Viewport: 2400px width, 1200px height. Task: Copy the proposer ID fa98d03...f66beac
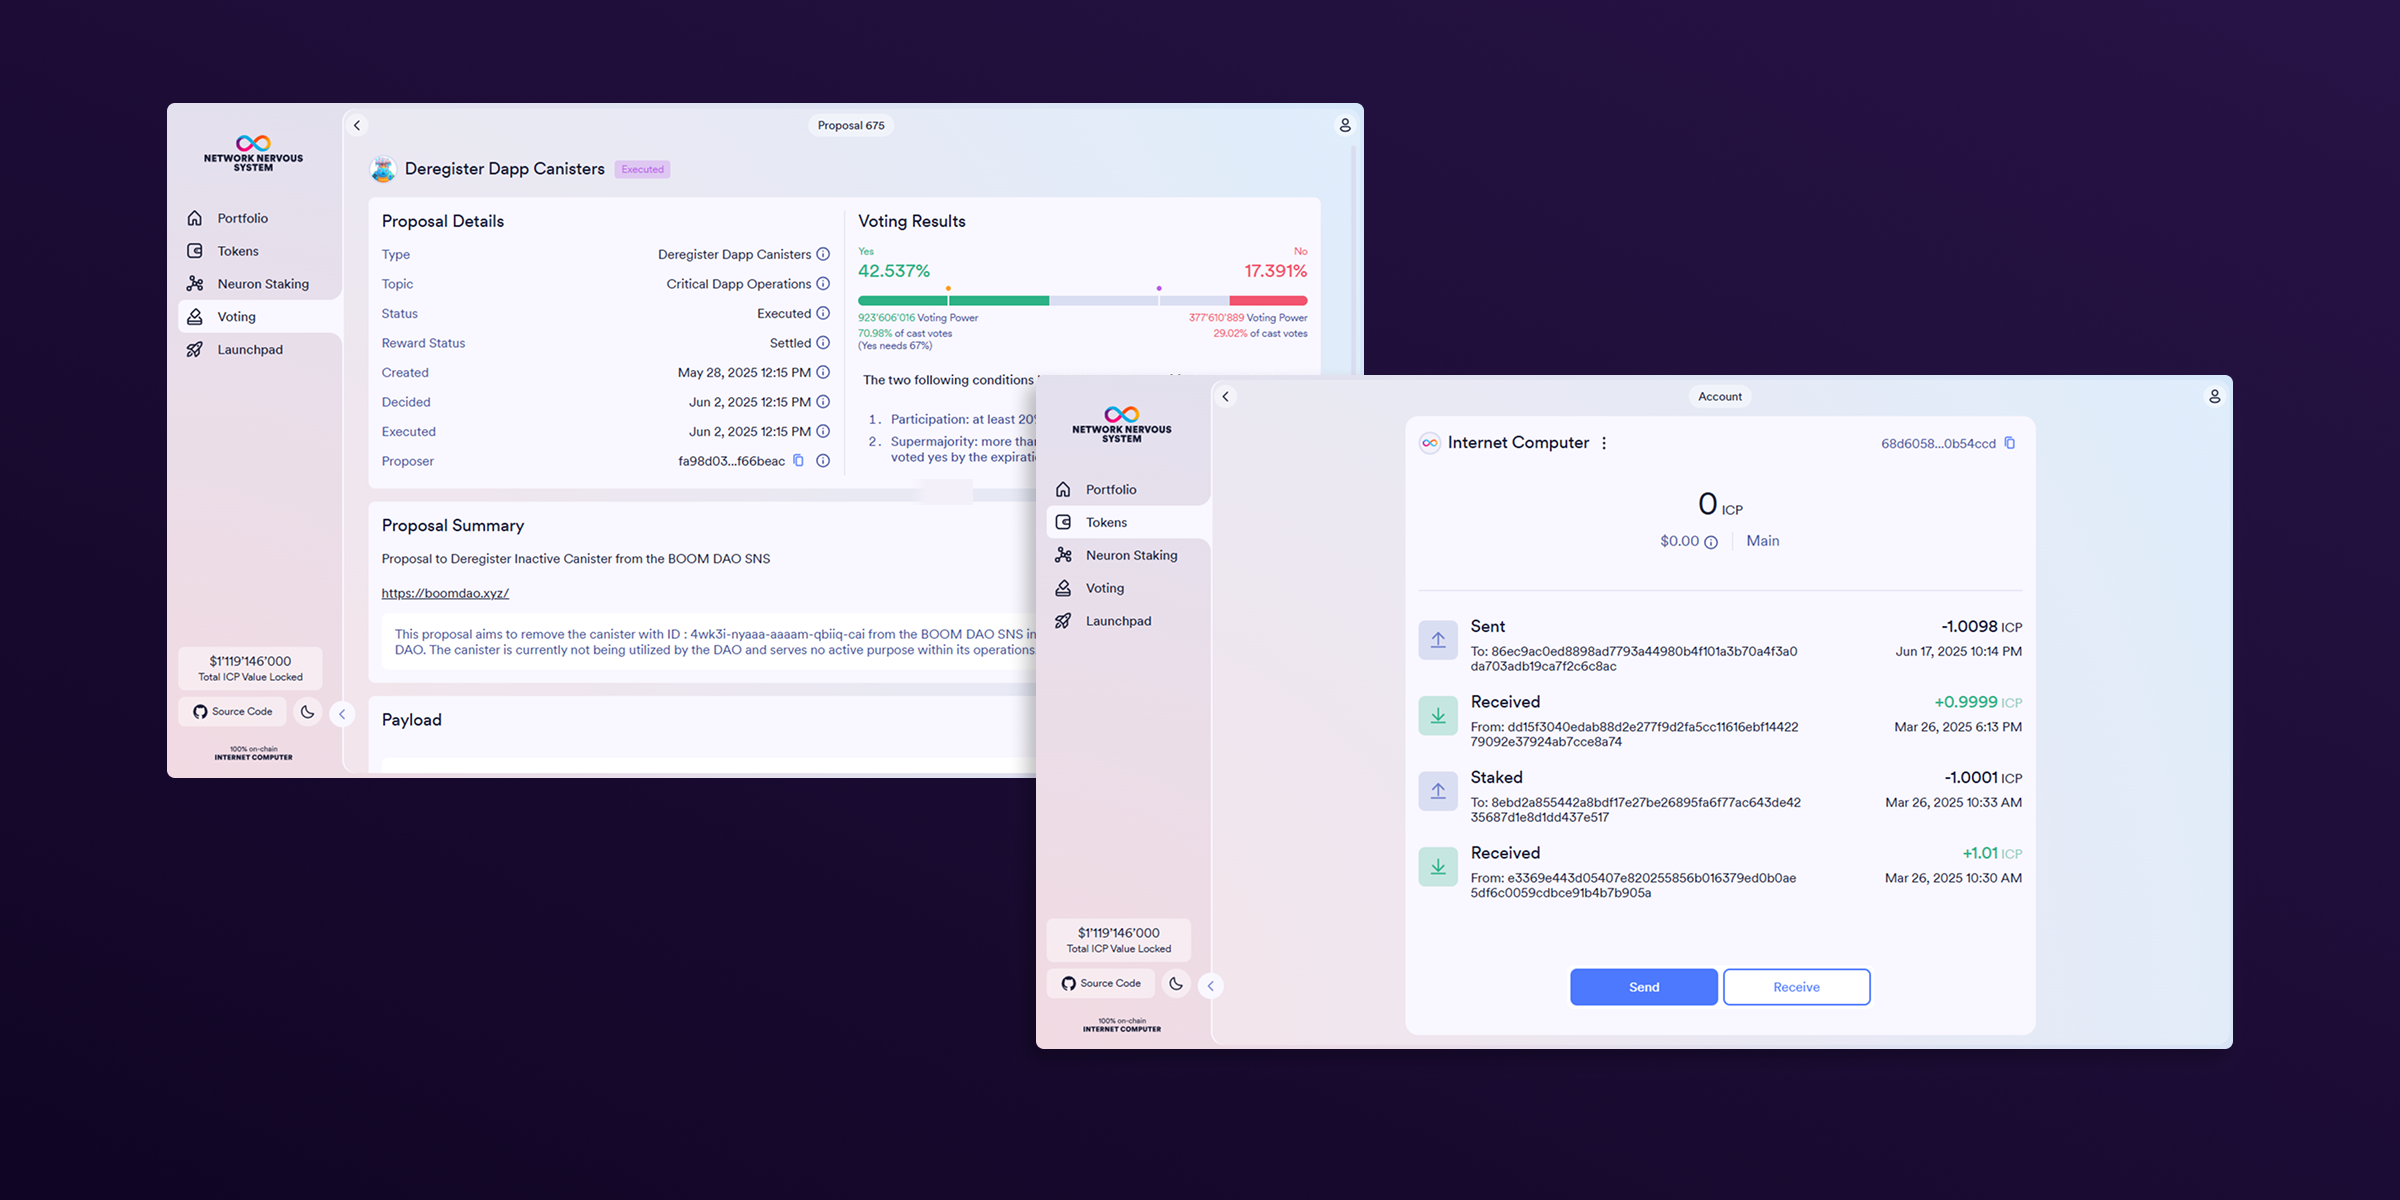pyautogui.click(x=798, y=461)
